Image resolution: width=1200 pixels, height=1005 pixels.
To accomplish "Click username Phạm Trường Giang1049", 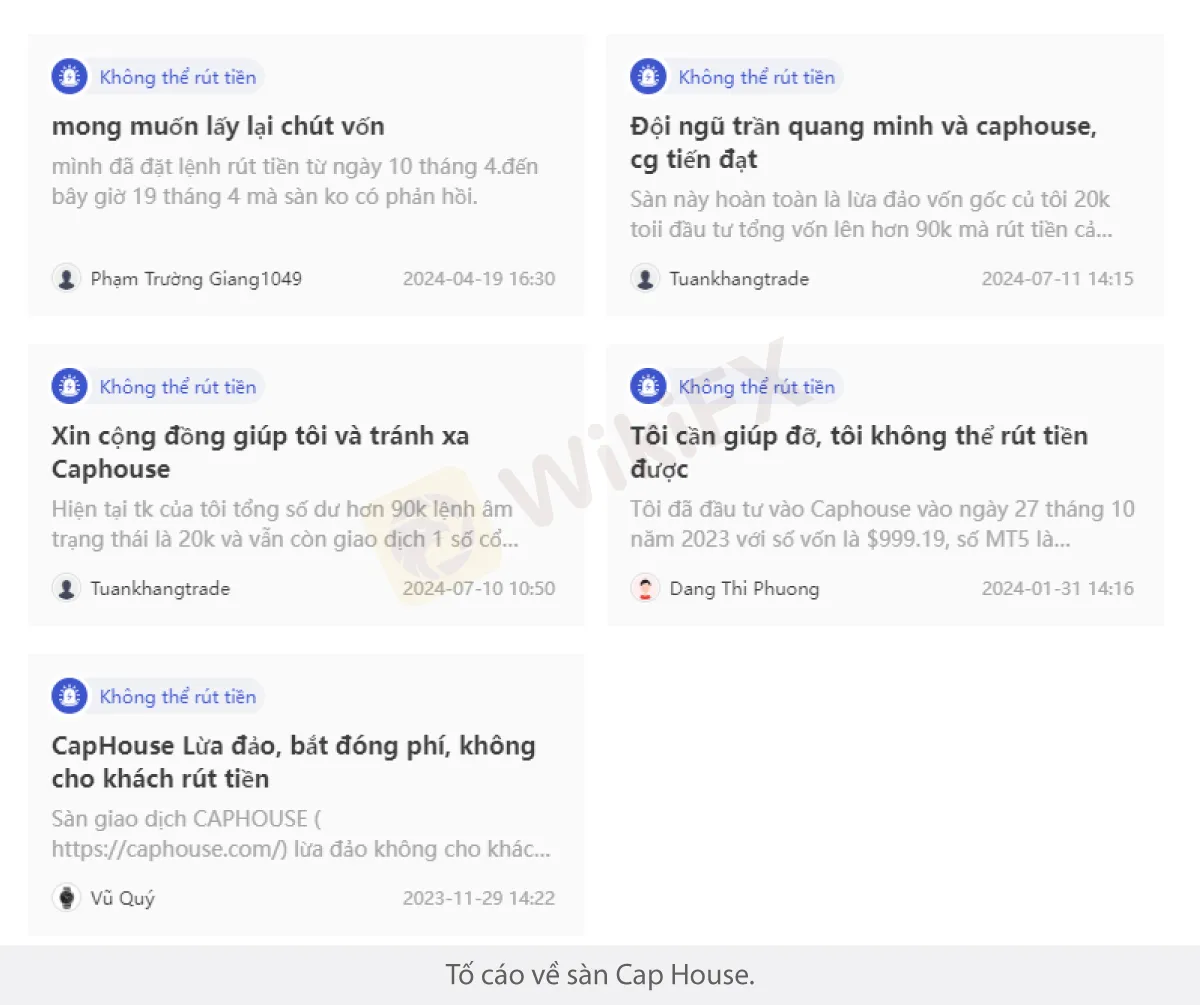I will 196,279.
